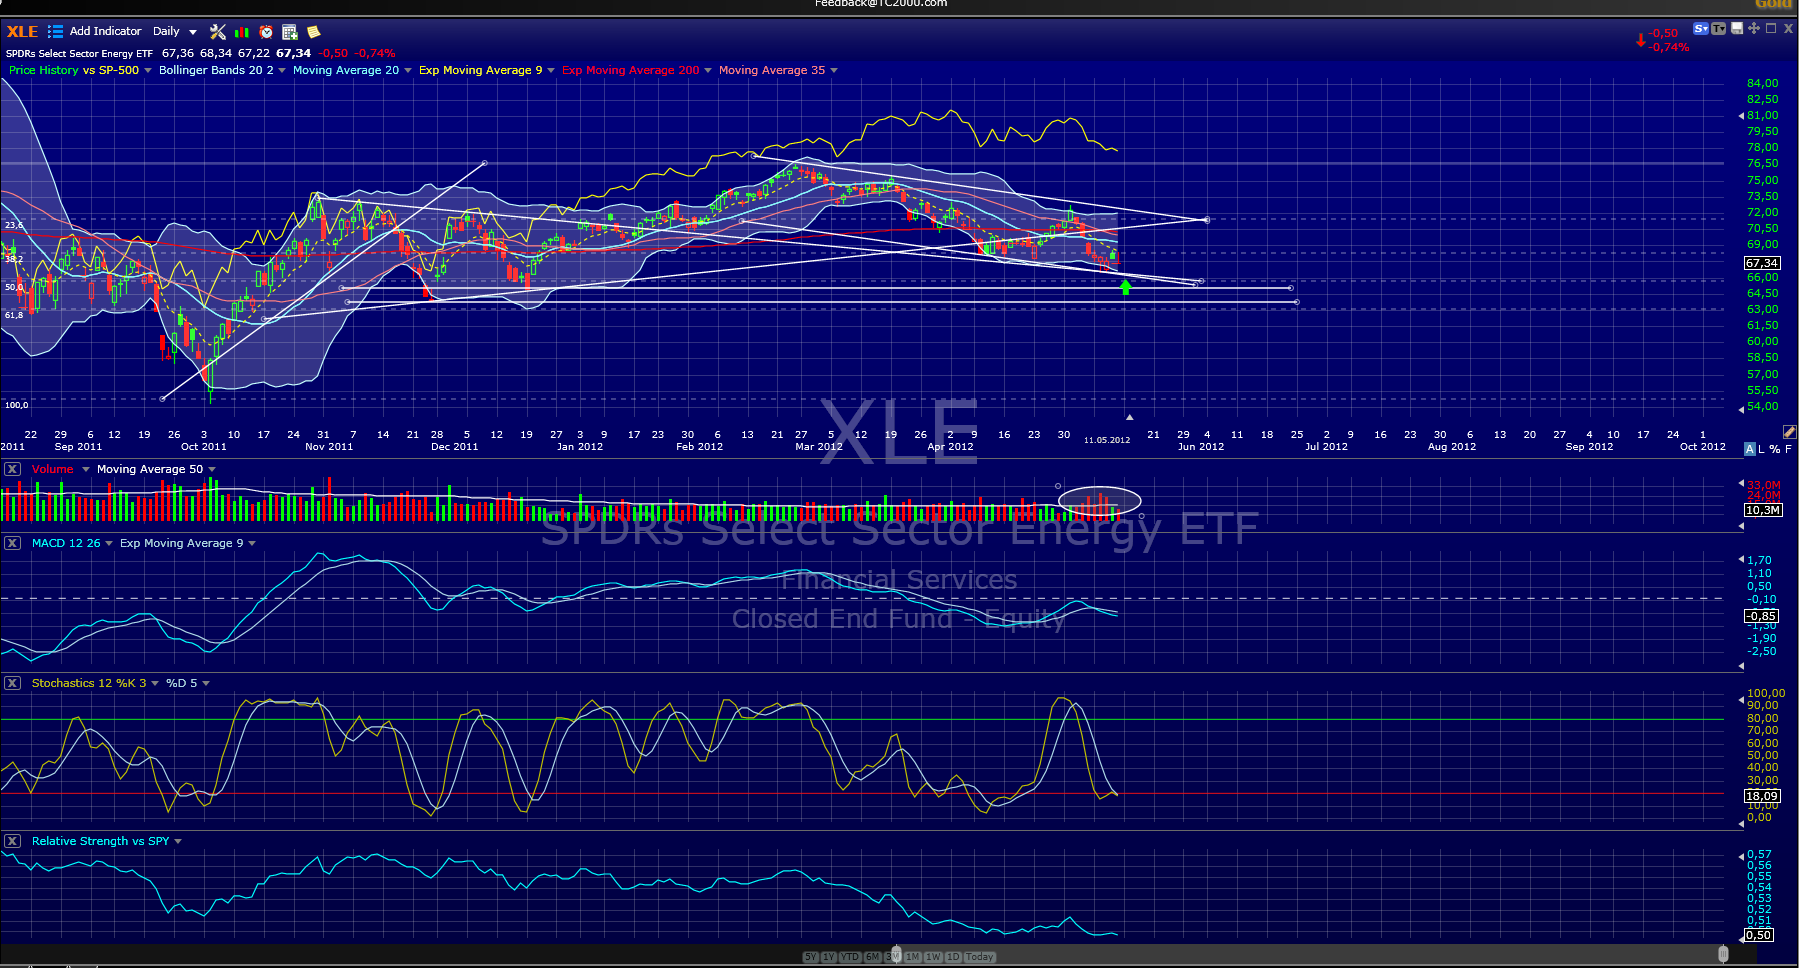Viewport: 1799px width, 968px height.
Task: Click the 18,09 stochastics value tag
Action: coord(1762,796)
